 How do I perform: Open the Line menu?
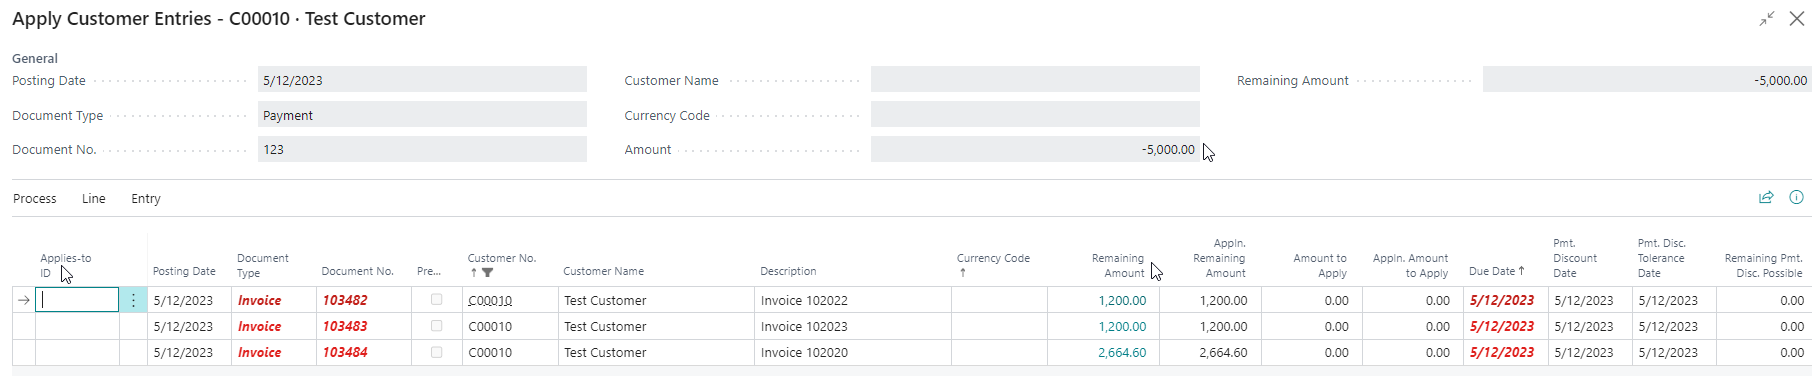[94, 199]
